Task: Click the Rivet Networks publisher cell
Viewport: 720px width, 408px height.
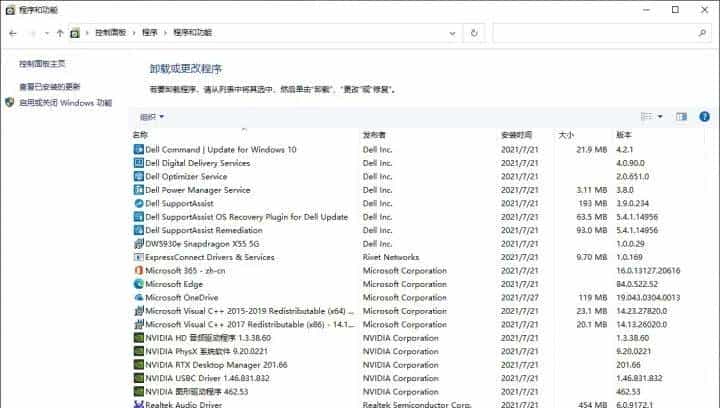Action: [x=391, y=257]
